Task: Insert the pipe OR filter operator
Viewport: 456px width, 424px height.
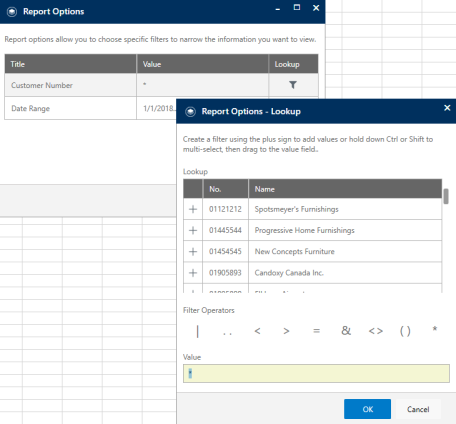Action: pos(198,331)
